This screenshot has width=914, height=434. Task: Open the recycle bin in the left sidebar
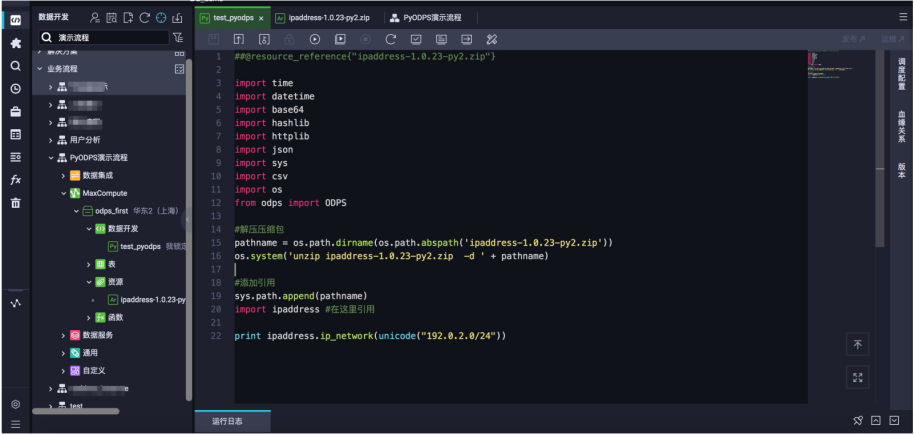16,203
